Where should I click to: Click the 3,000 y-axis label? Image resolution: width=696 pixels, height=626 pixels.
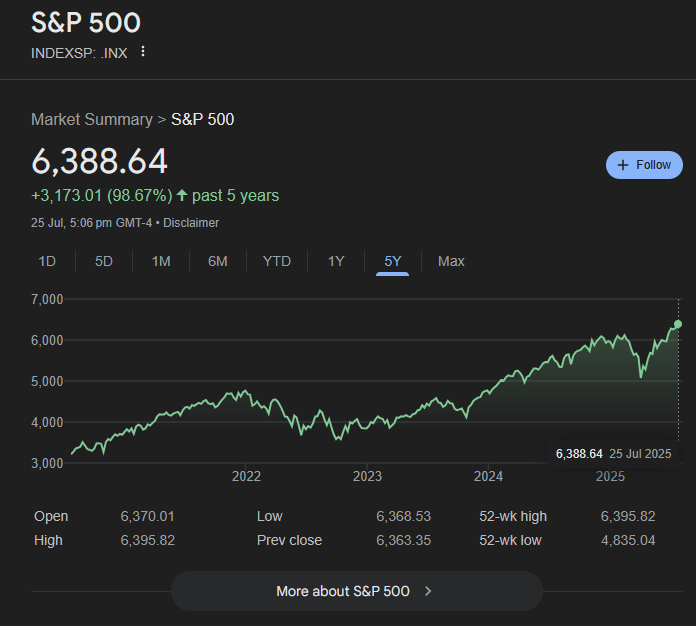point(47,464)
